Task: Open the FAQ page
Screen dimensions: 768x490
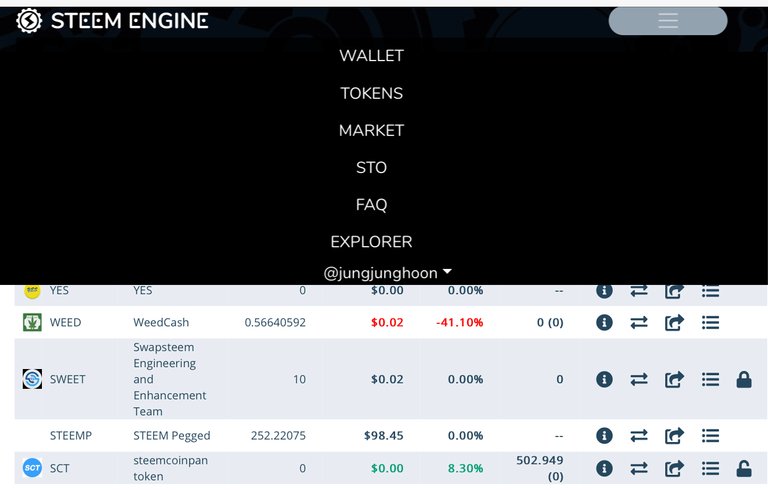Action: (x=371, y=205)
